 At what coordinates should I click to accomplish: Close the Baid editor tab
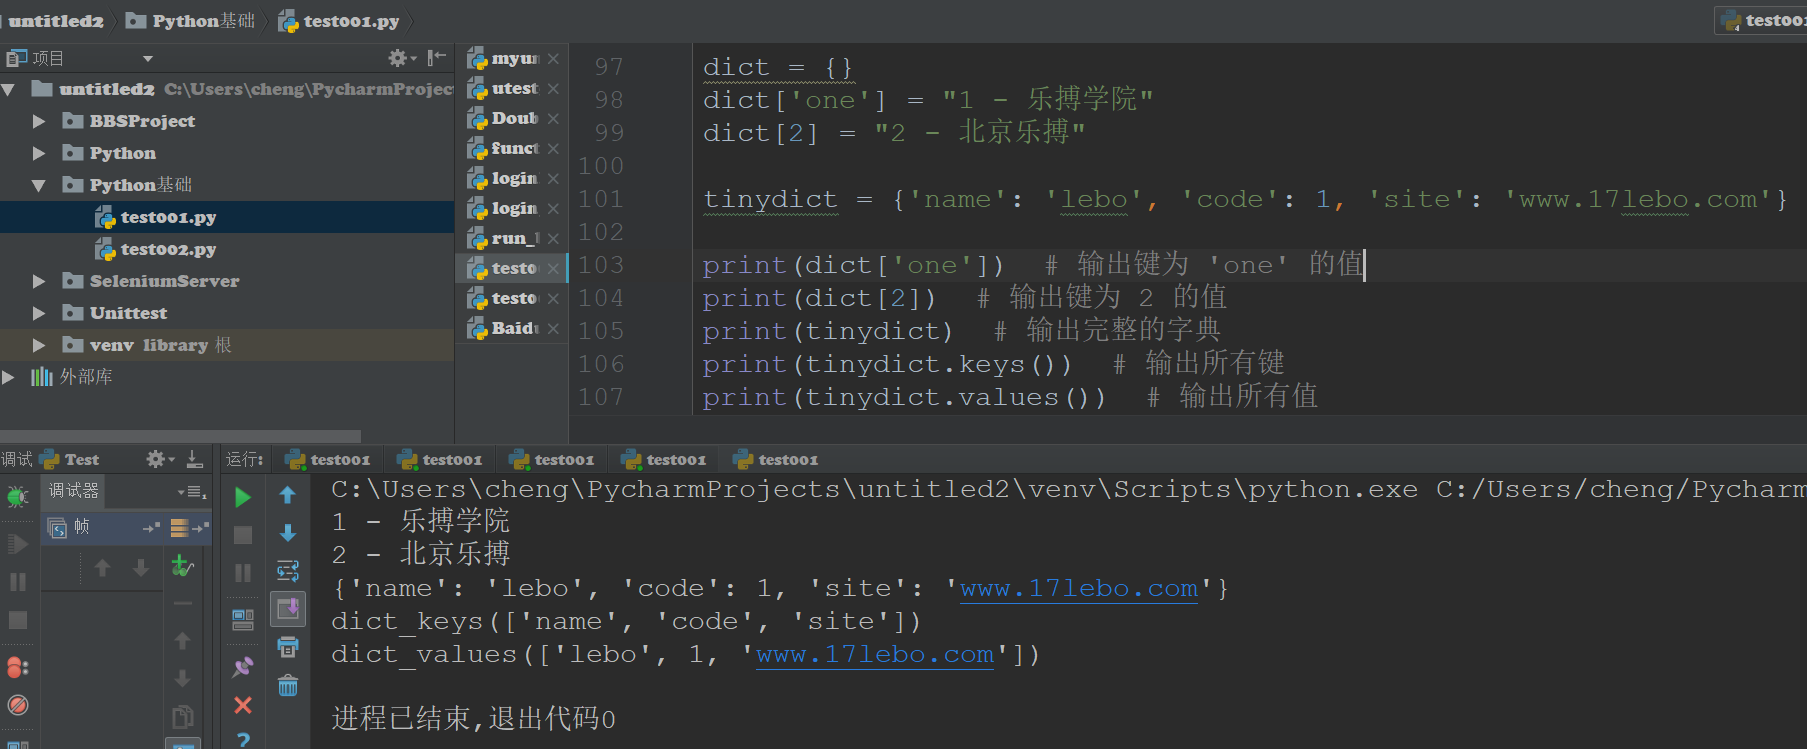pos(553,328)
